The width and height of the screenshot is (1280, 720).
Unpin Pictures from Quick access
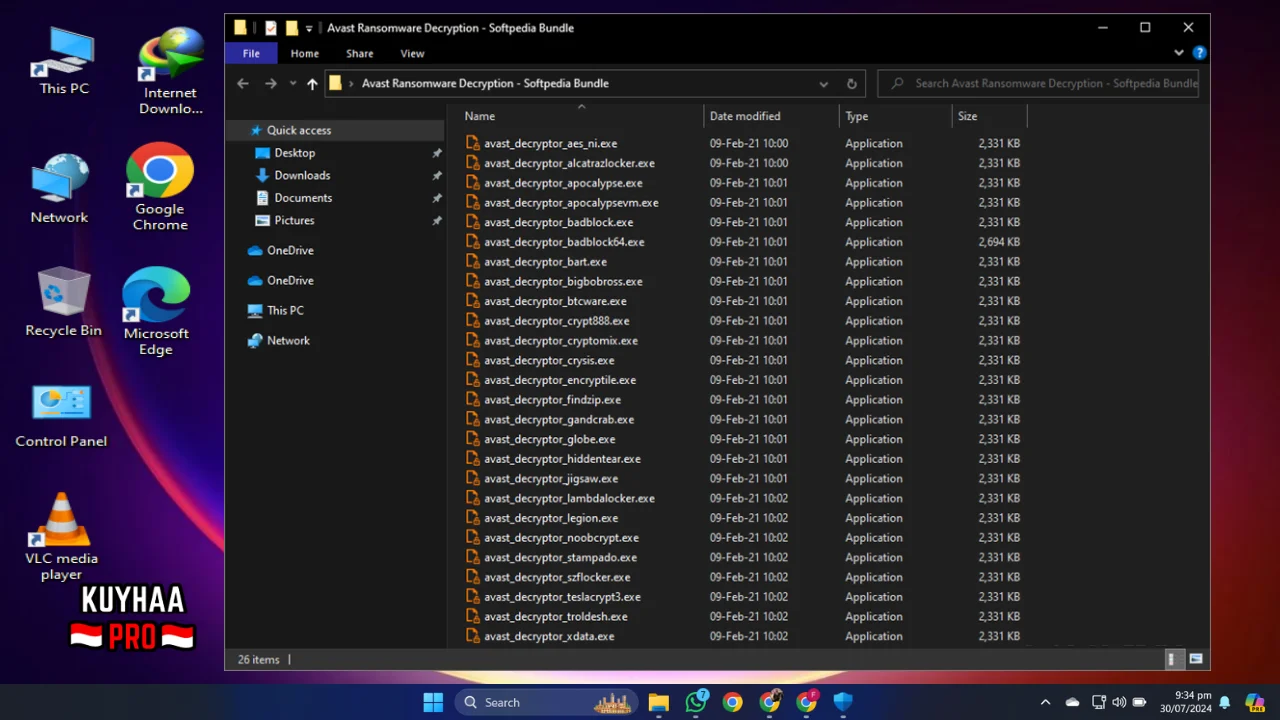(x=437, y=220)
